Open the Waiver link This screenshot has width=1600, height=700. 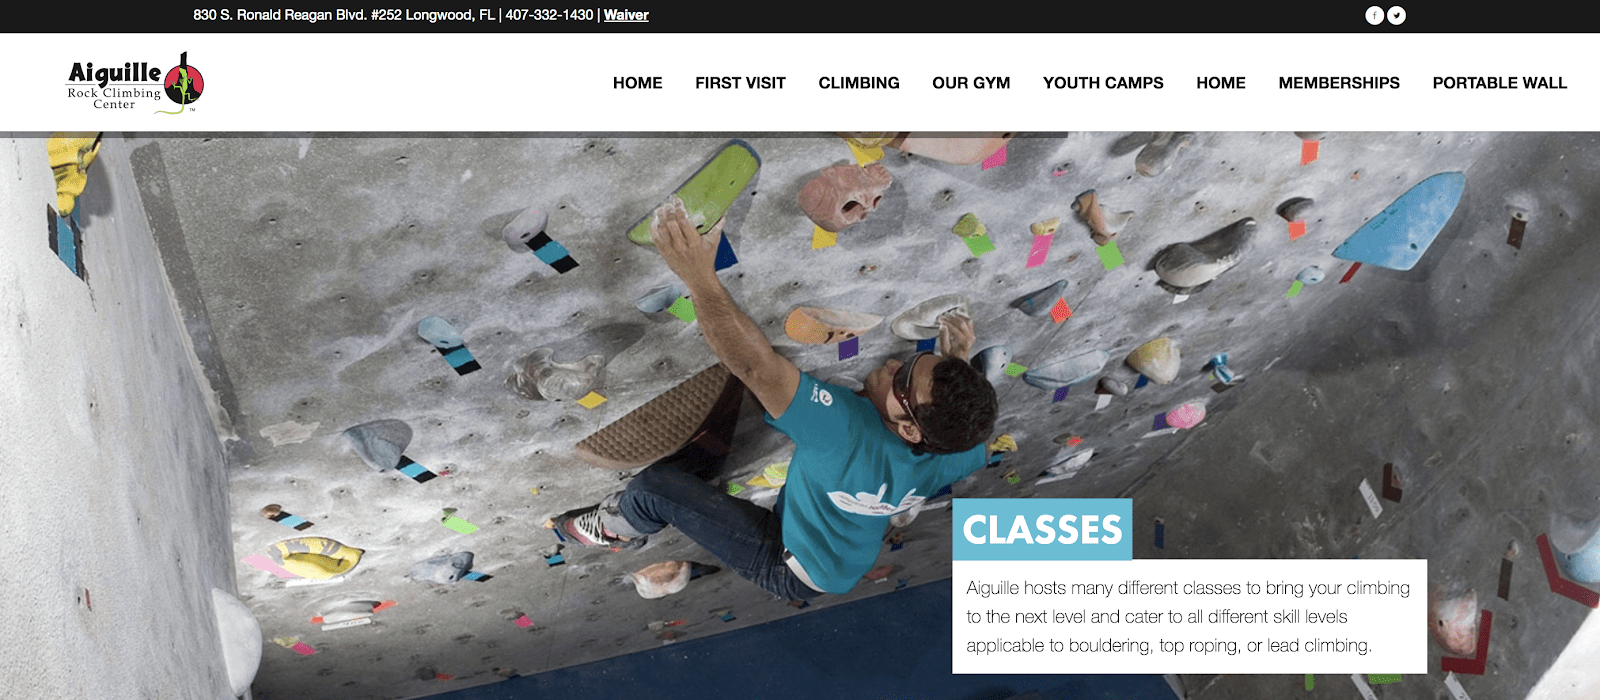click(626, 15)
